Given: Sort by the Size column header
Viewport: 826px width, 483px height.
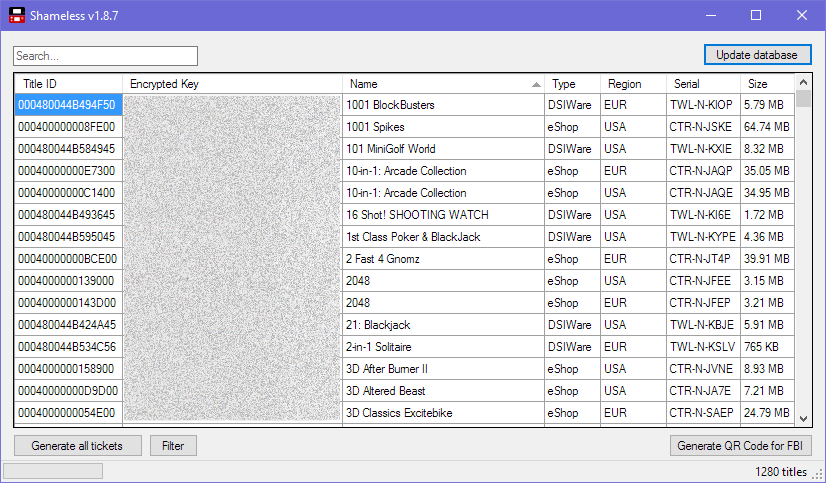Looking at the screenshot, I should pos(767,84).
